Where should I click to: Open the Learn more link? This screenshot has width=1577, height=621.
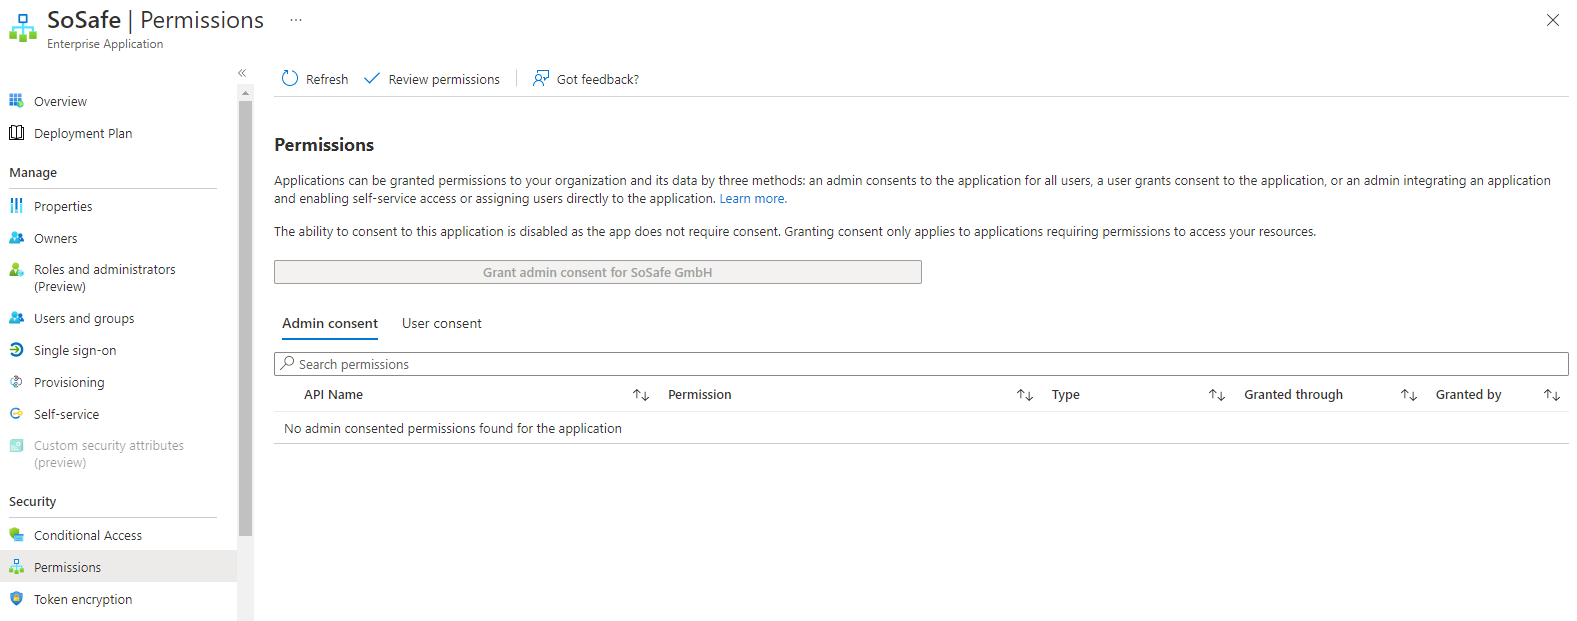(752, 199)
